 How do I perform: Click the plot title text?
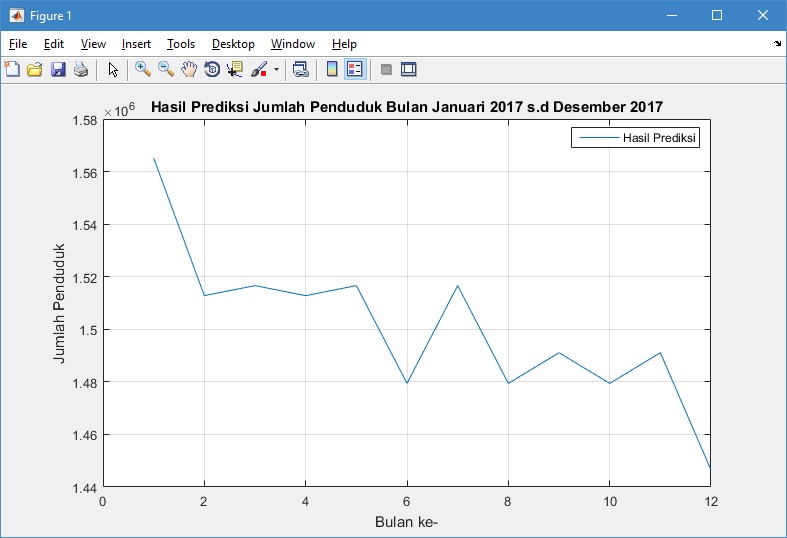coord(406,107)
